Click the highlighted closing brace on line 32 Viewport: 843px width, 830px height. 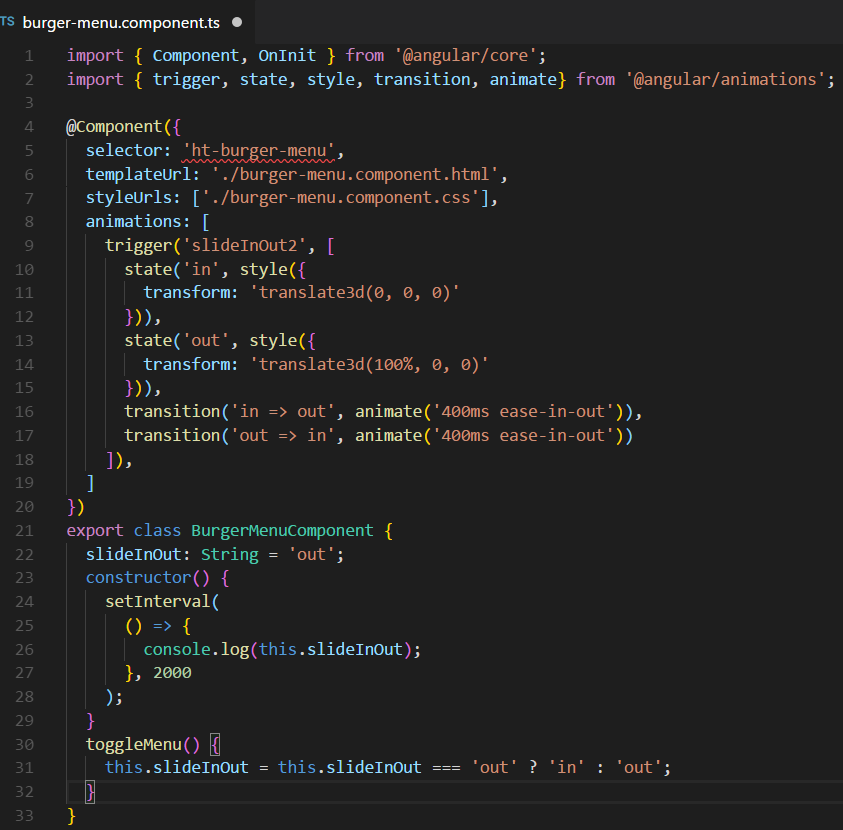tap(90, 792)
